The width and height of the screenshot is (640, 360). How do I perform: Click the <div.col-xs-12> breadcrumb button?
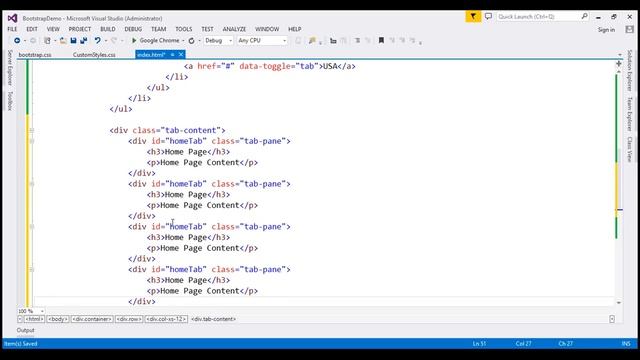[166, 319]
